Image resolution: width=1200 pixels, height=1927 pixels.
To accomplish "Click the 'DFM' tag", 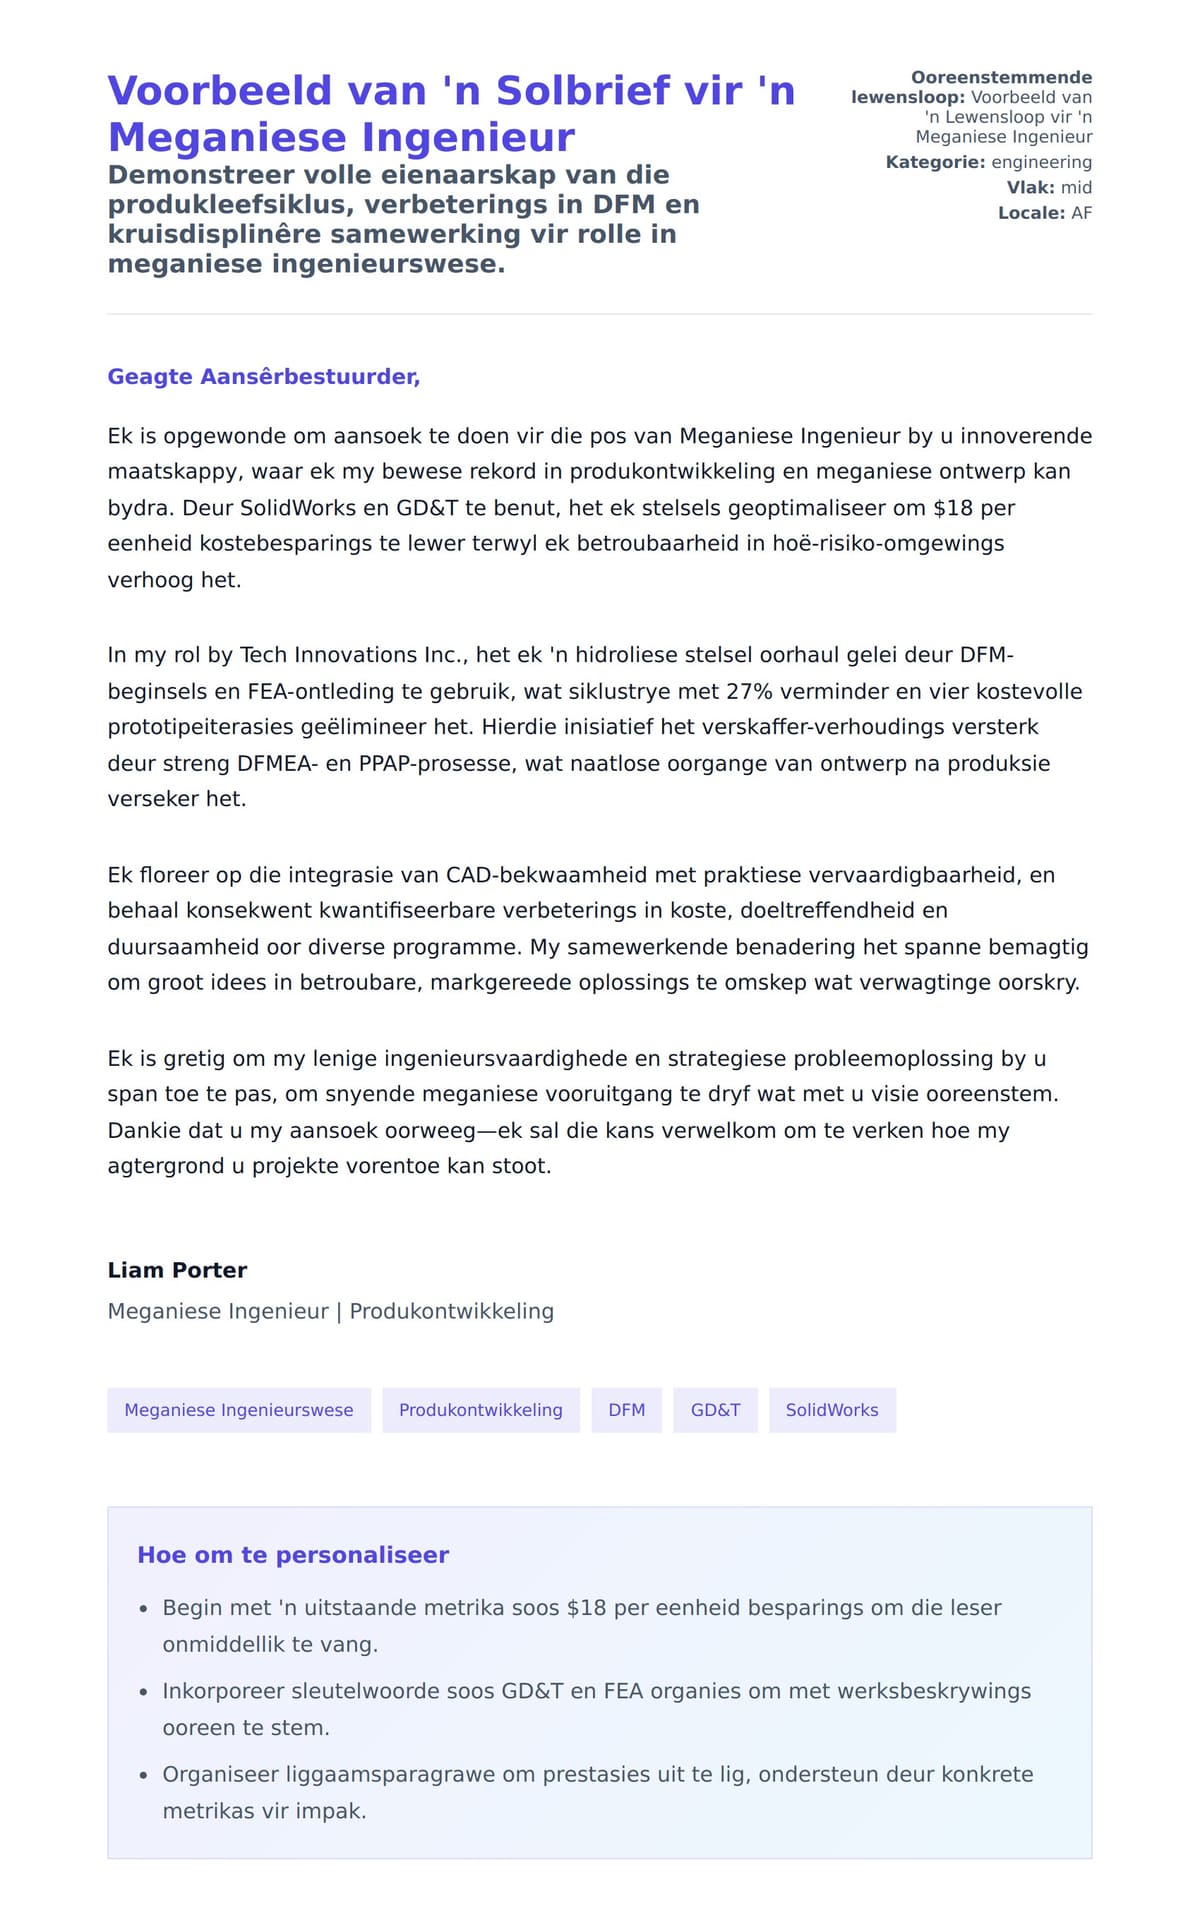I will point(626,1410).
